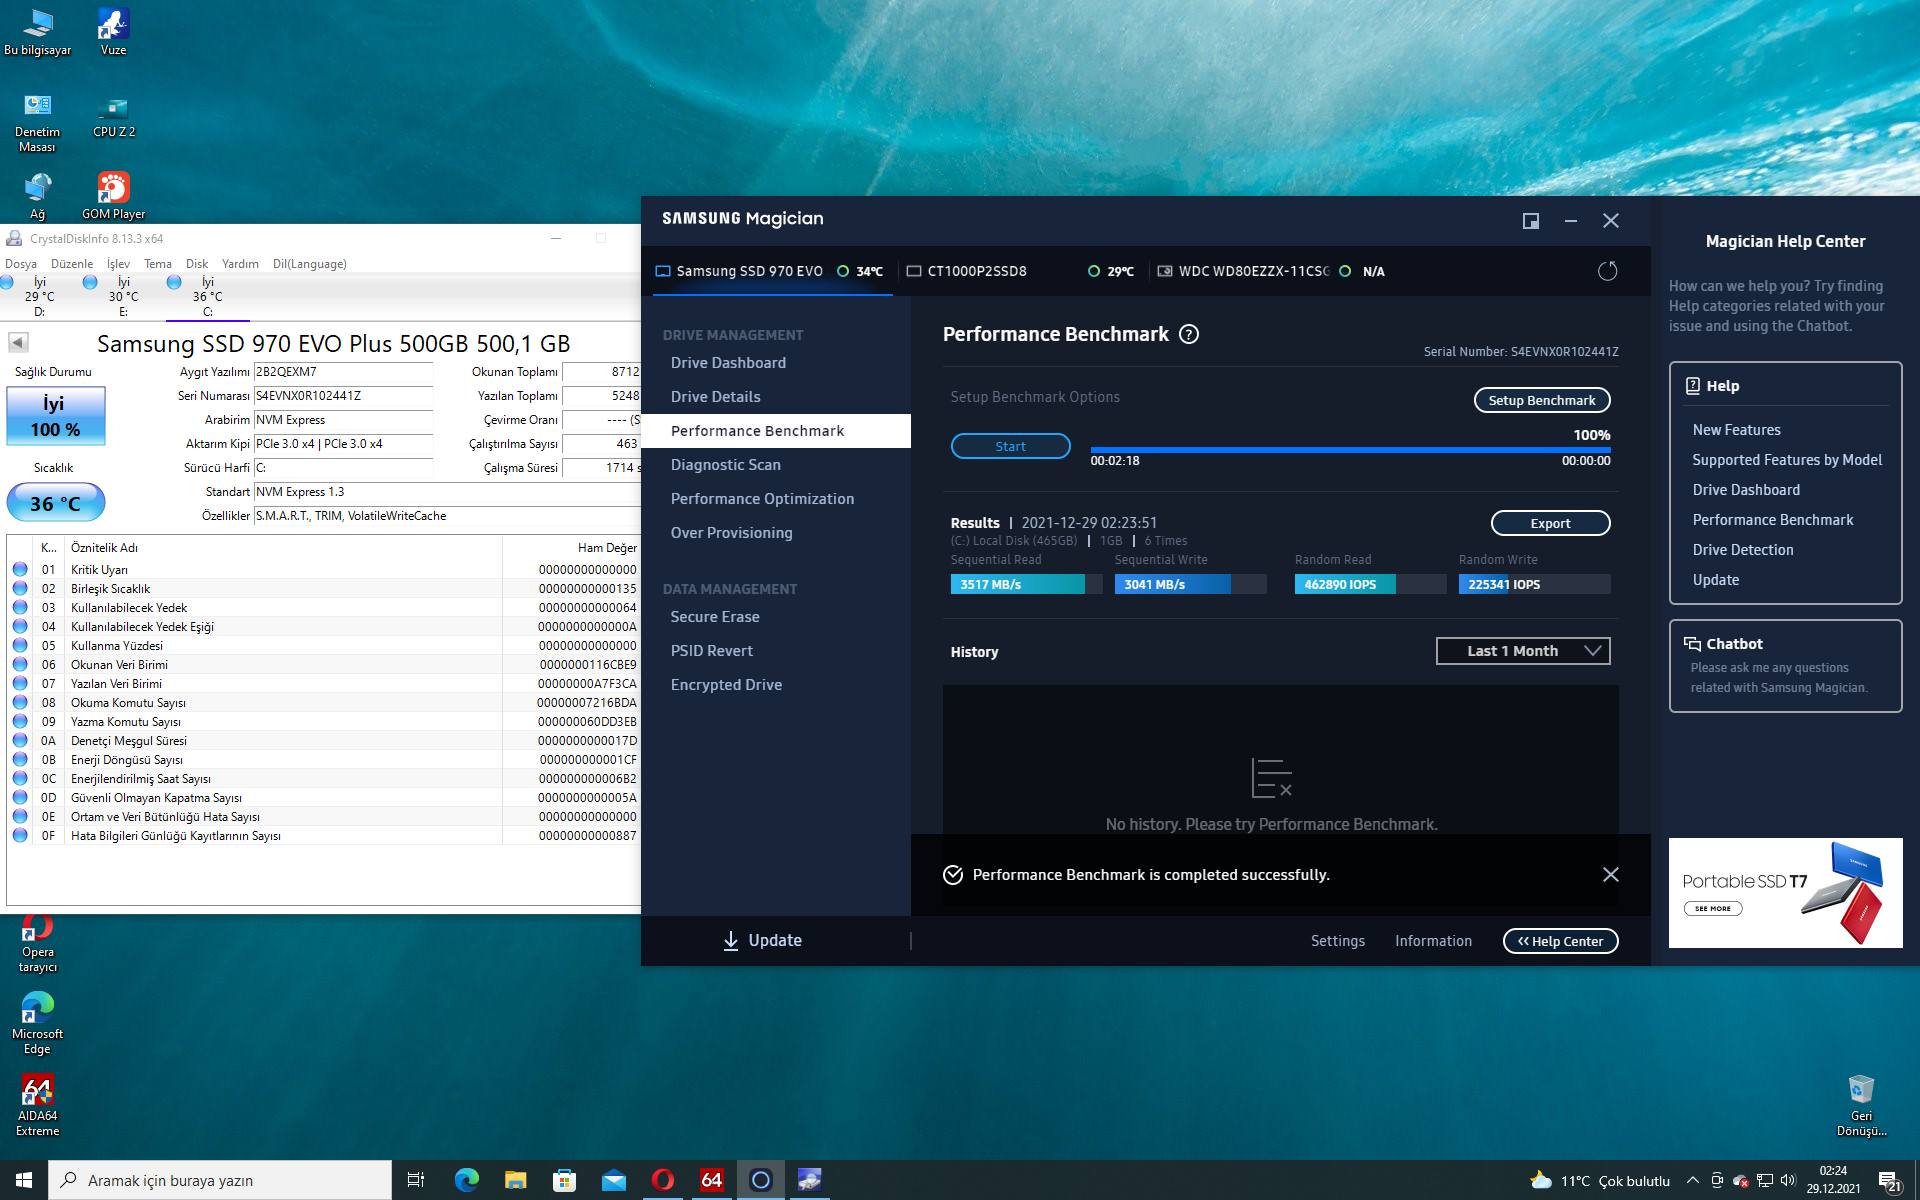Open New Features help topic
This screenshot has width=1920, height=1200.
tap(1736, 430)
